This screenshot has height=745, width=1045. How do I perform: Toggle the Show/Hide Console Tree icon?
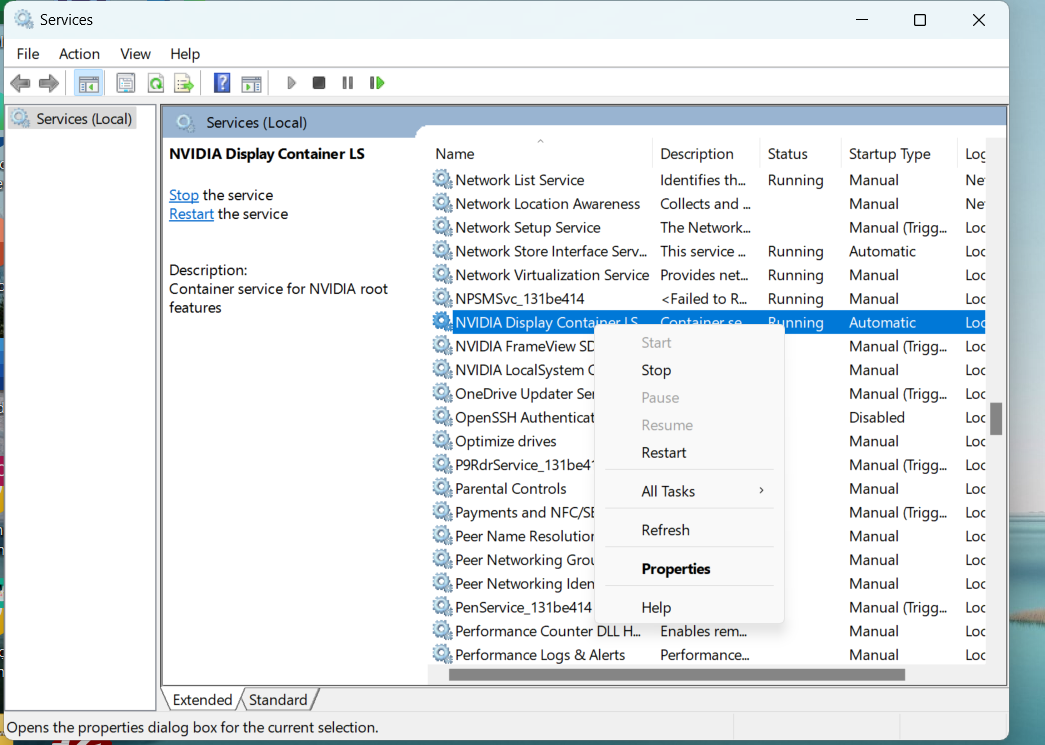click(x=88, y=82)
